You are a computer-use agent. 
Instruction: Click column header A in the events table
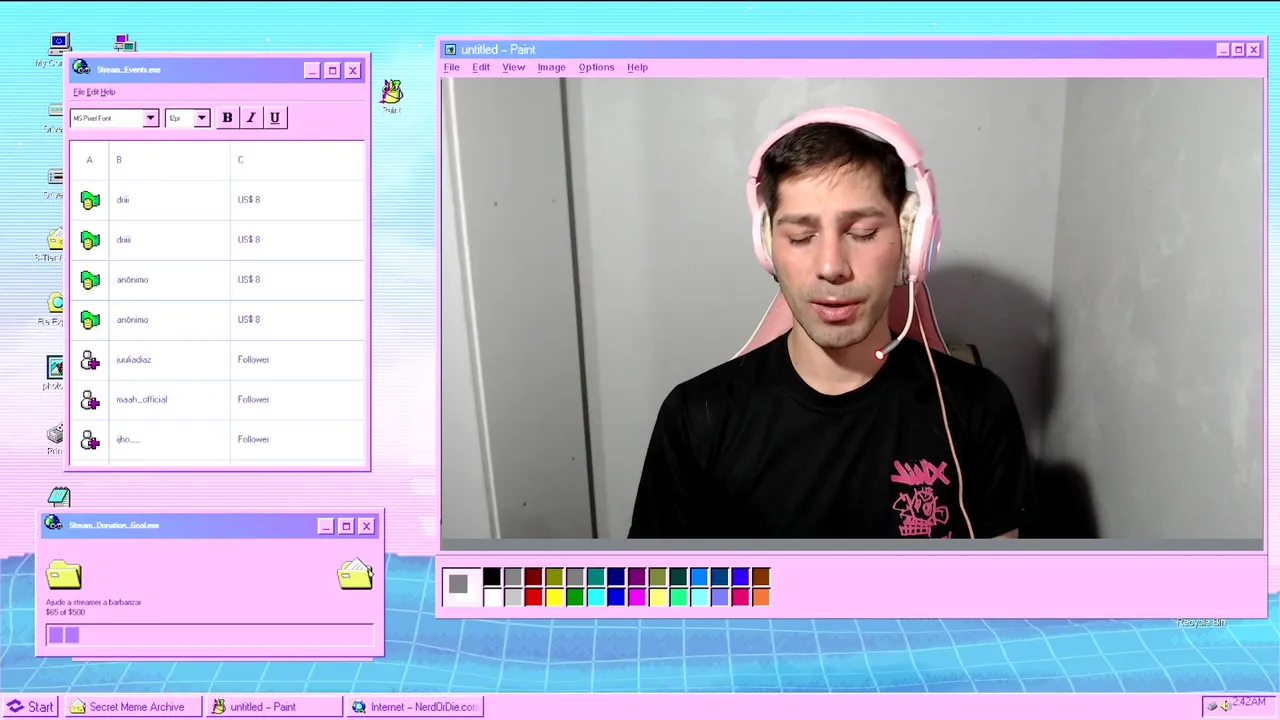coord(89,160)
